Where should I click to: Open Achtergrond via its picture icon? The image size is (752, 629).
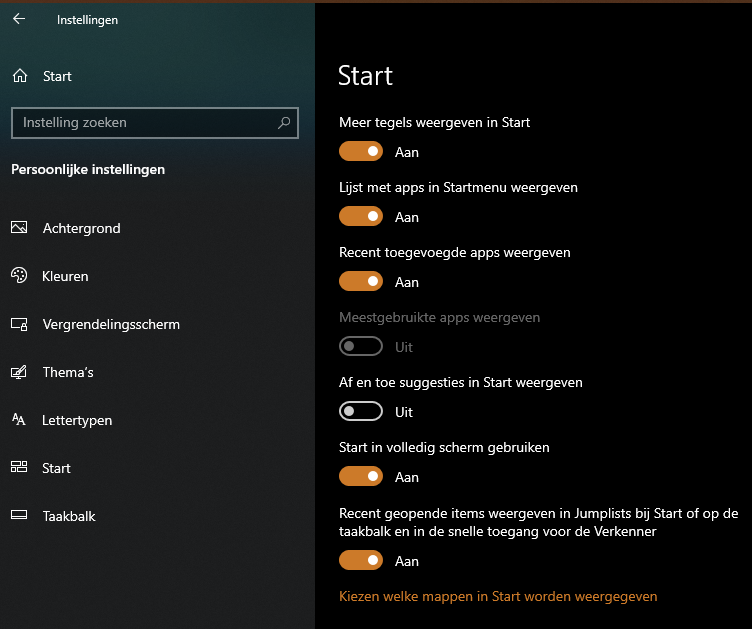click(19, 228)
